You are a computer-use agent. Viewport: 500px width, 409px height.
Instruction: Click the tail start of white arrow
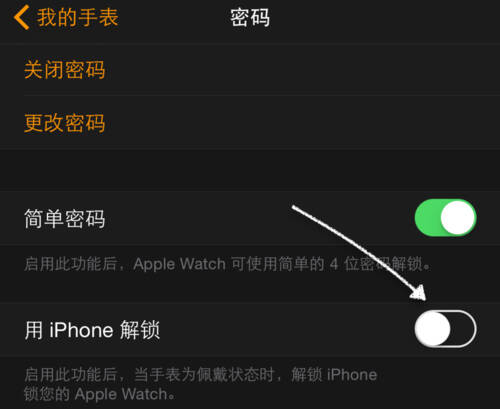(x=294, y=208)
